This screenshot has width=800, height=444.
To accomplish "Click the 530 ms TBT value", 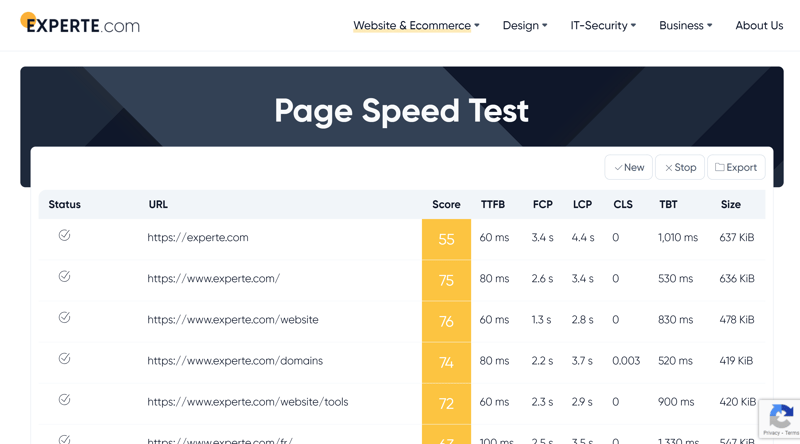I will [x=676, y=279].
